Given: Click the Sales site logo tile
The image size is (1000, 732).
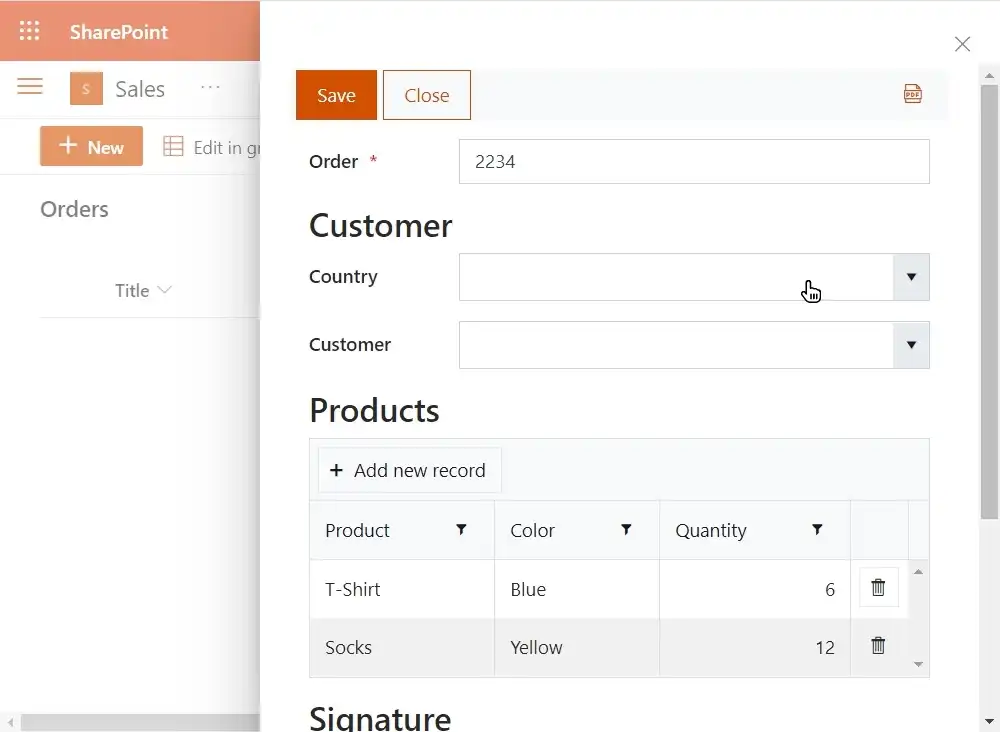Looking at the screenshot, I should point(86,89).
